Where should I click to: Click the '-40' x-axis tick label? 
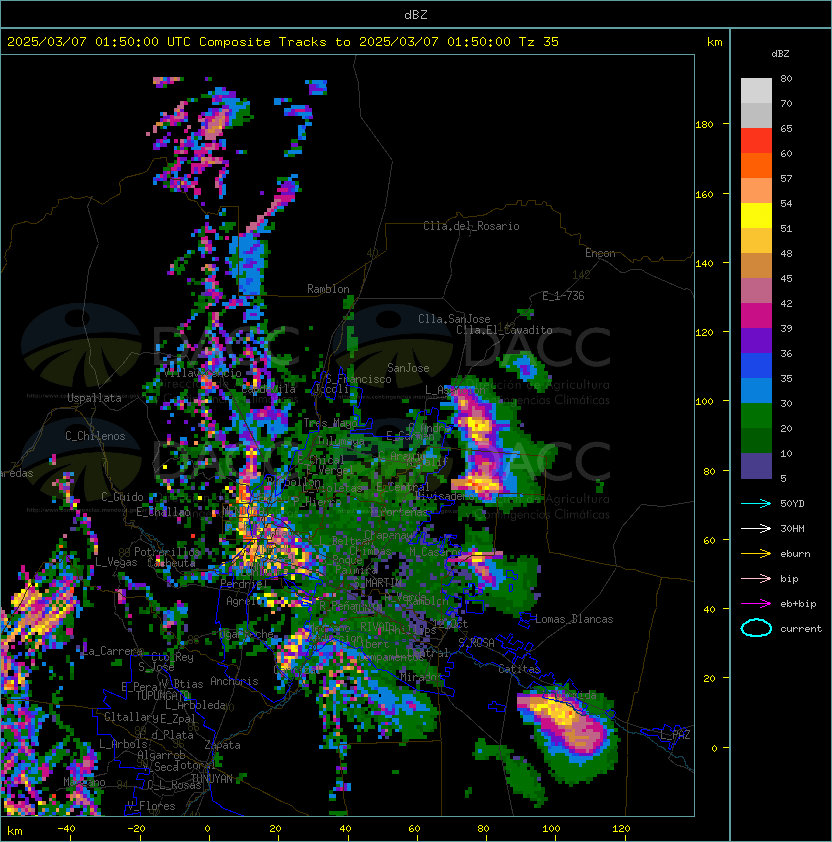[x=66, y=829]
